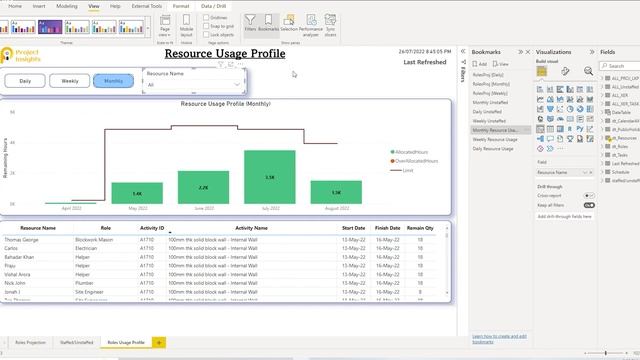This screenshot has height=360, width=640.
Task: Add a new report page
Action: coord(159,342)
